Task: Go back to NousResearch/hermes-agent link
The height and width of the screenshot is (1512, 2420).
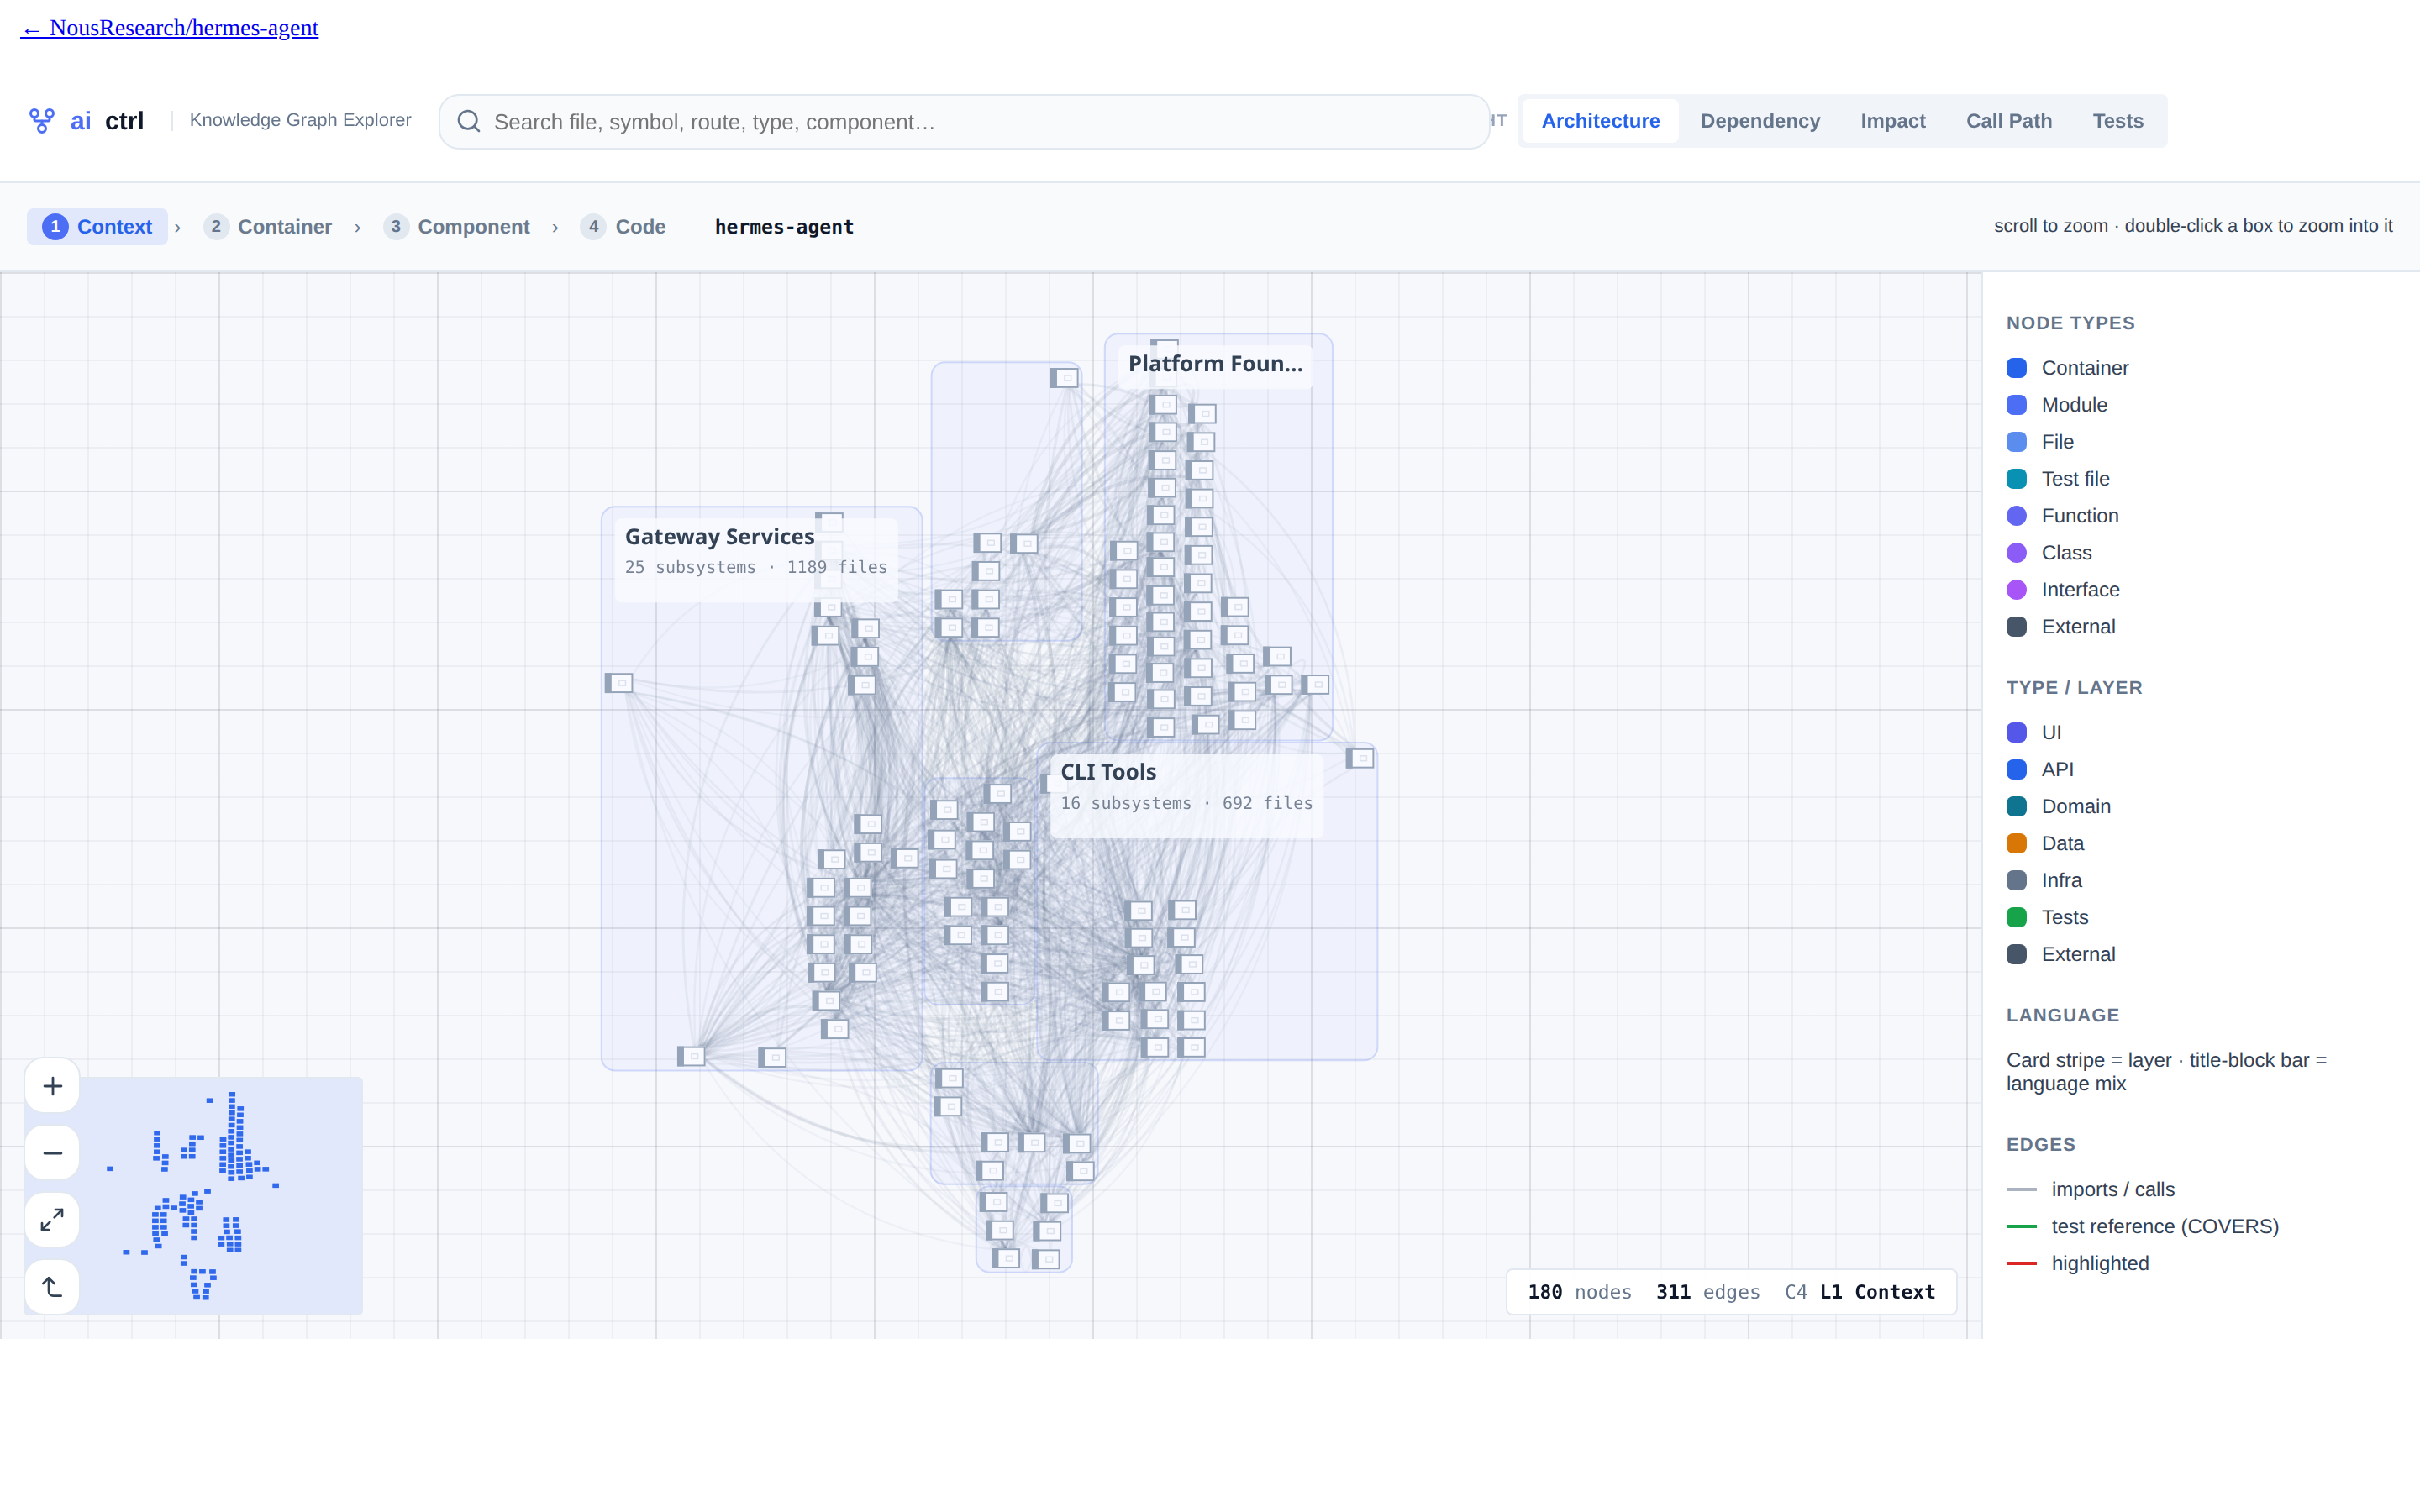Action: click(x=170, y=28)
